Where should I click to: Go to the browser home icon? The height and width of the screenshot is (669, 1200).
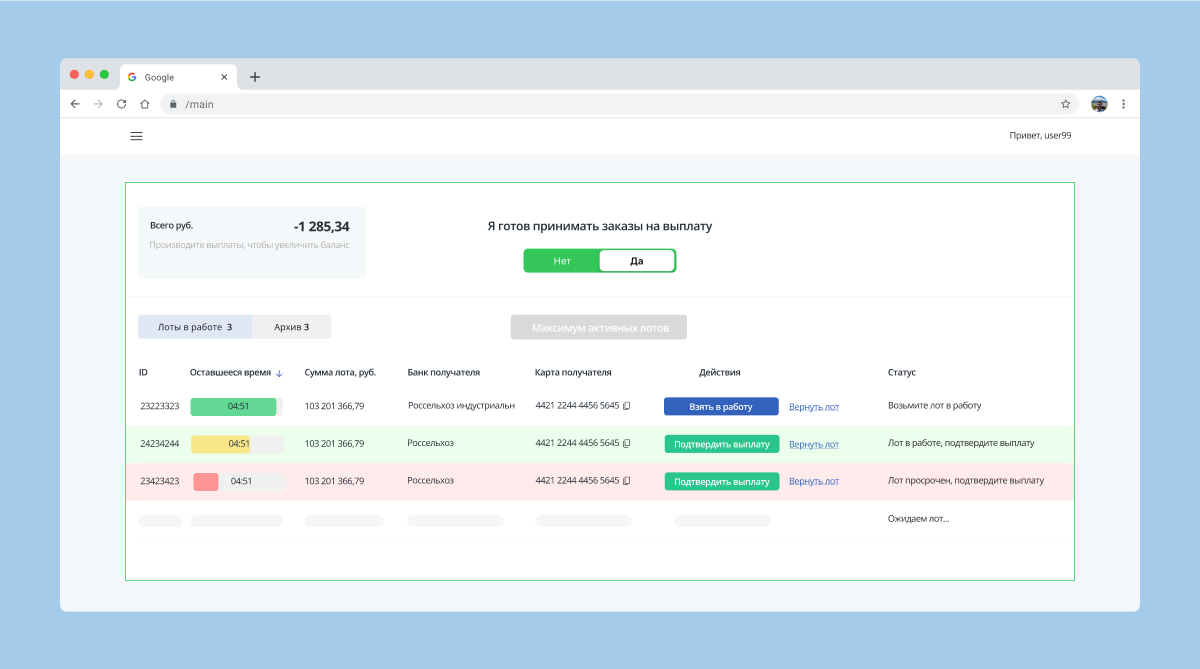(x=145, y=104)
